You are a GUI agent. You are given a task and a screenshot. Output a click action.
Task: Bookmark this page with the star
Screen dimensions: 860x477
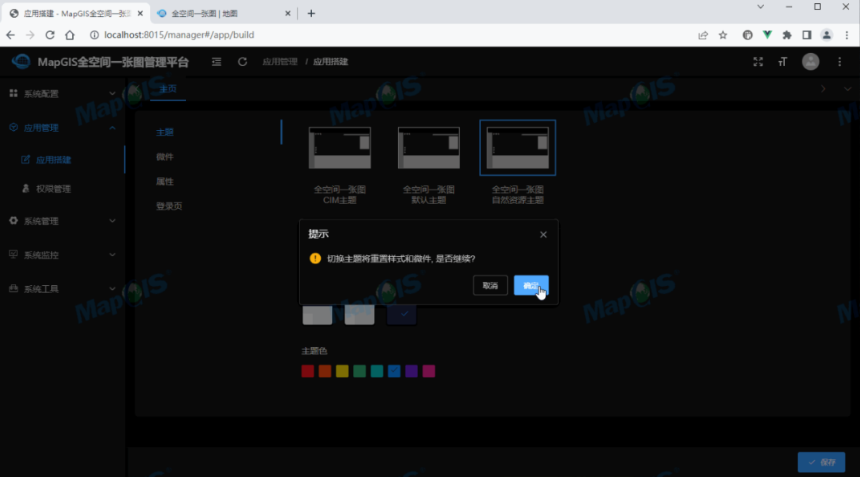tap(723, 35)
